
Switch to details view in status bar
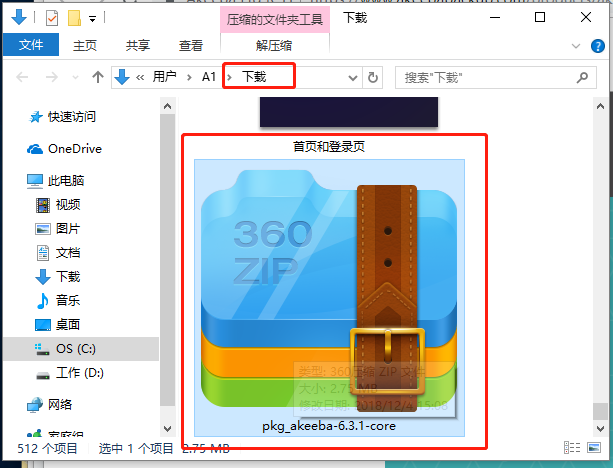tap(572, 448)
